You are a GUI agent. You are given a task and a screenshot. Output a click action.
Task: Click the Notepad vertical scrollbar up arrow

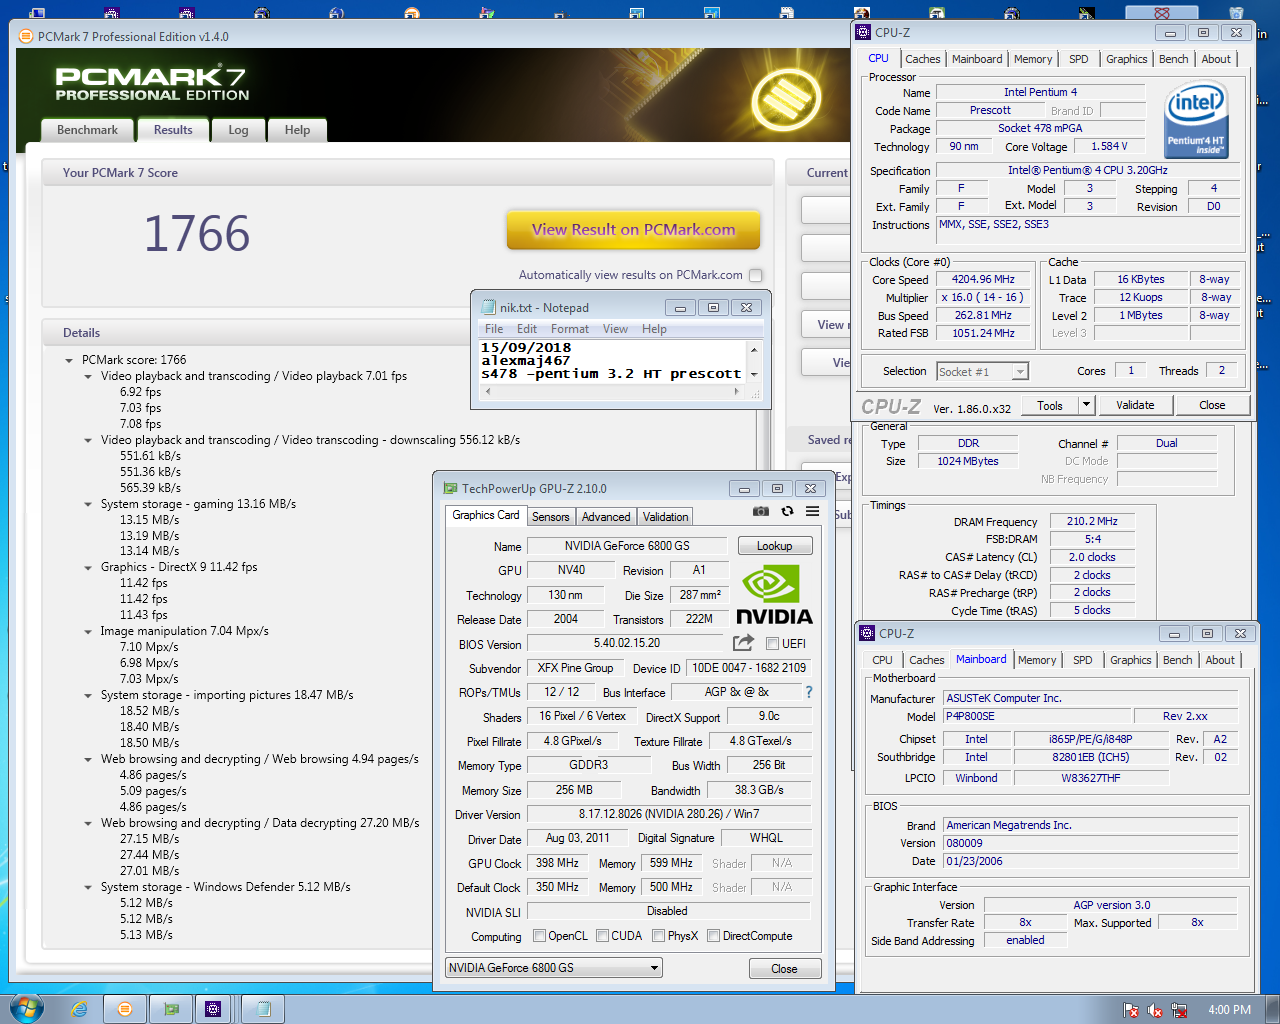(x=754, y=350)
